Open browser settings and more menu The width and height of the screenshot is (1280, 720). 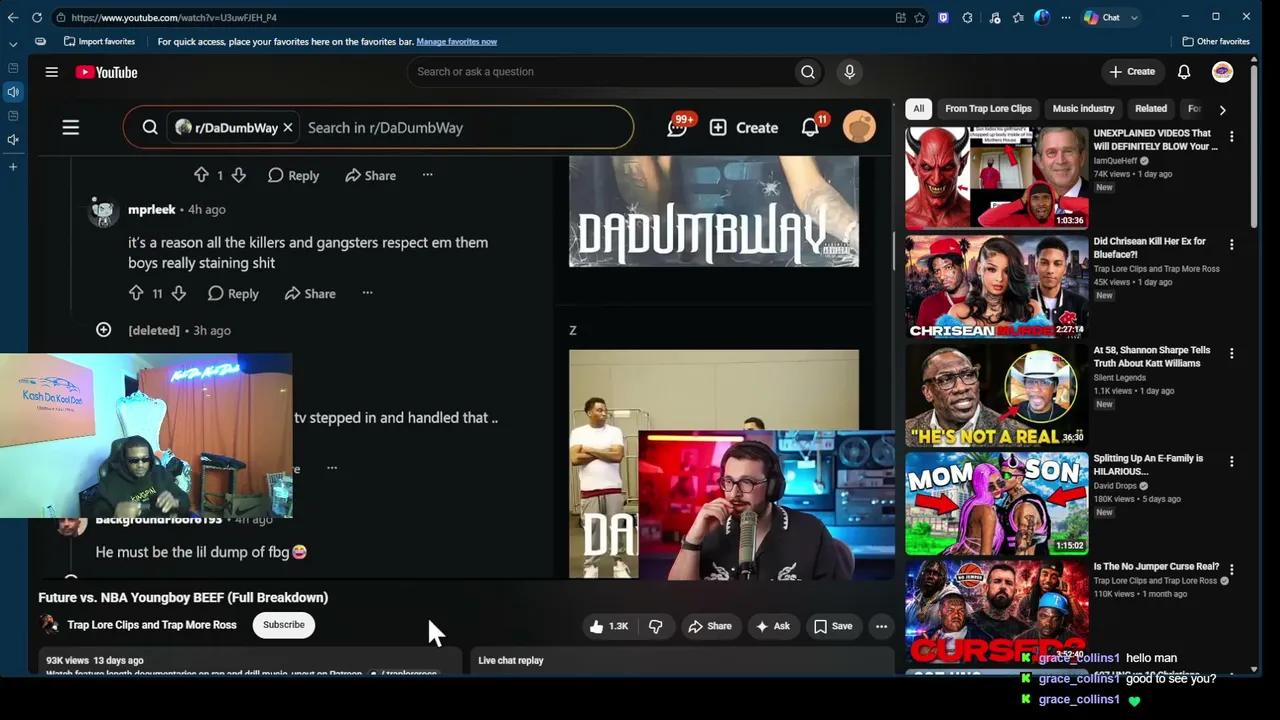point(1065,17)
